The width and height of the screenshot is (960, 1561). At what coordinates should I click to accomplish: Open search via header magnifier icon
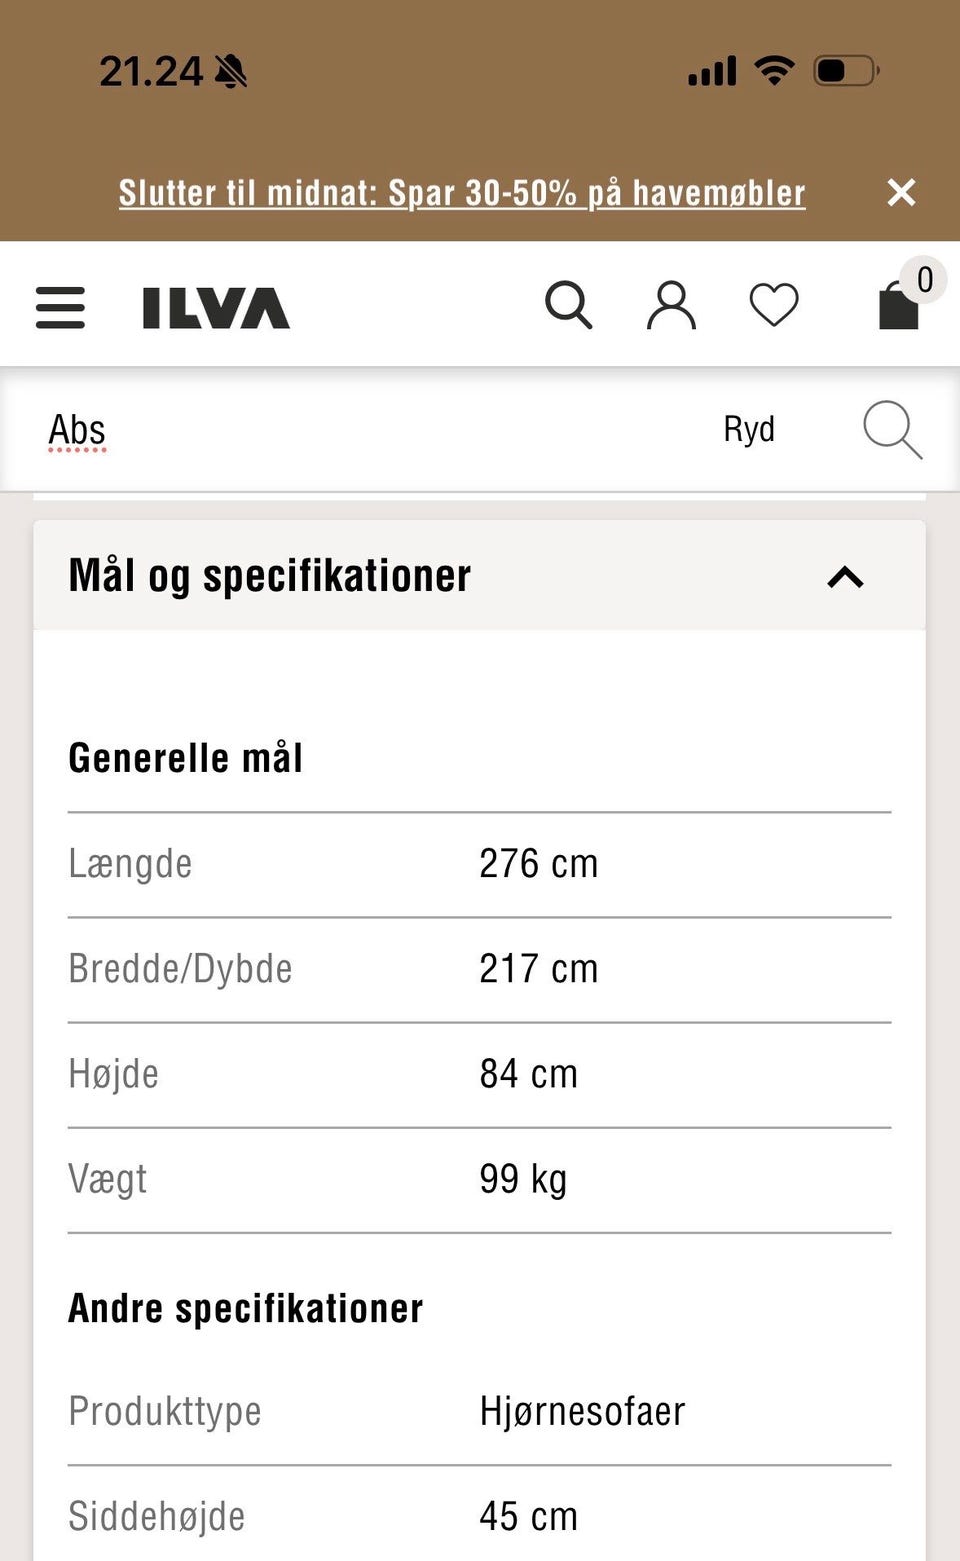pyautogui.click(x=568, y=305)
